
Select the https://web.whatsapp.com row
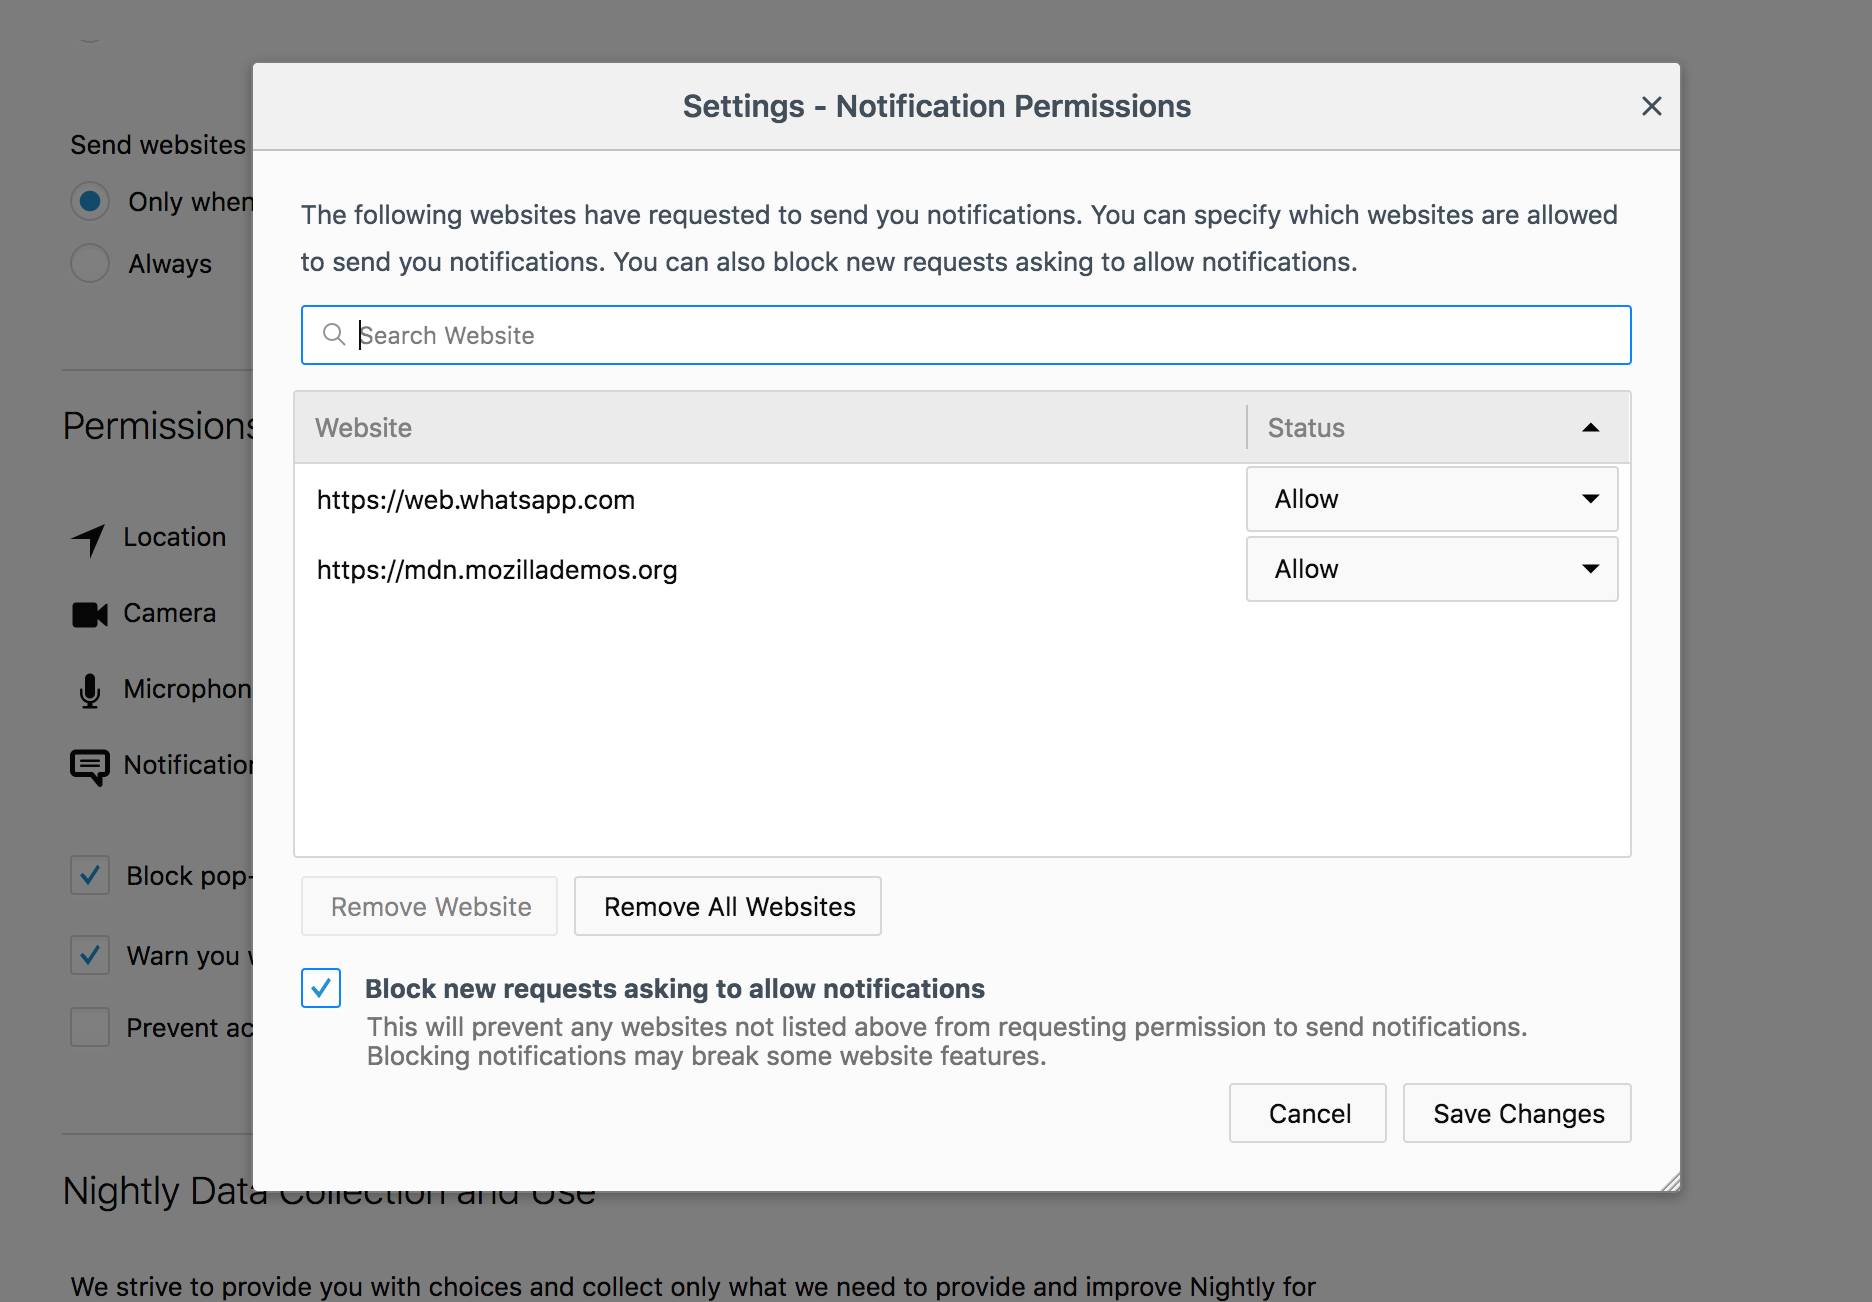click(x=770, y=500)
